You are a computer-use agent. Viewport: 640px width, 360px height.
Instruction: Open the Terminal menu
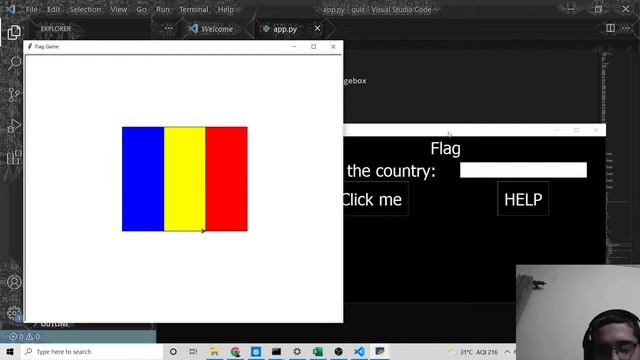pos(194,9)
